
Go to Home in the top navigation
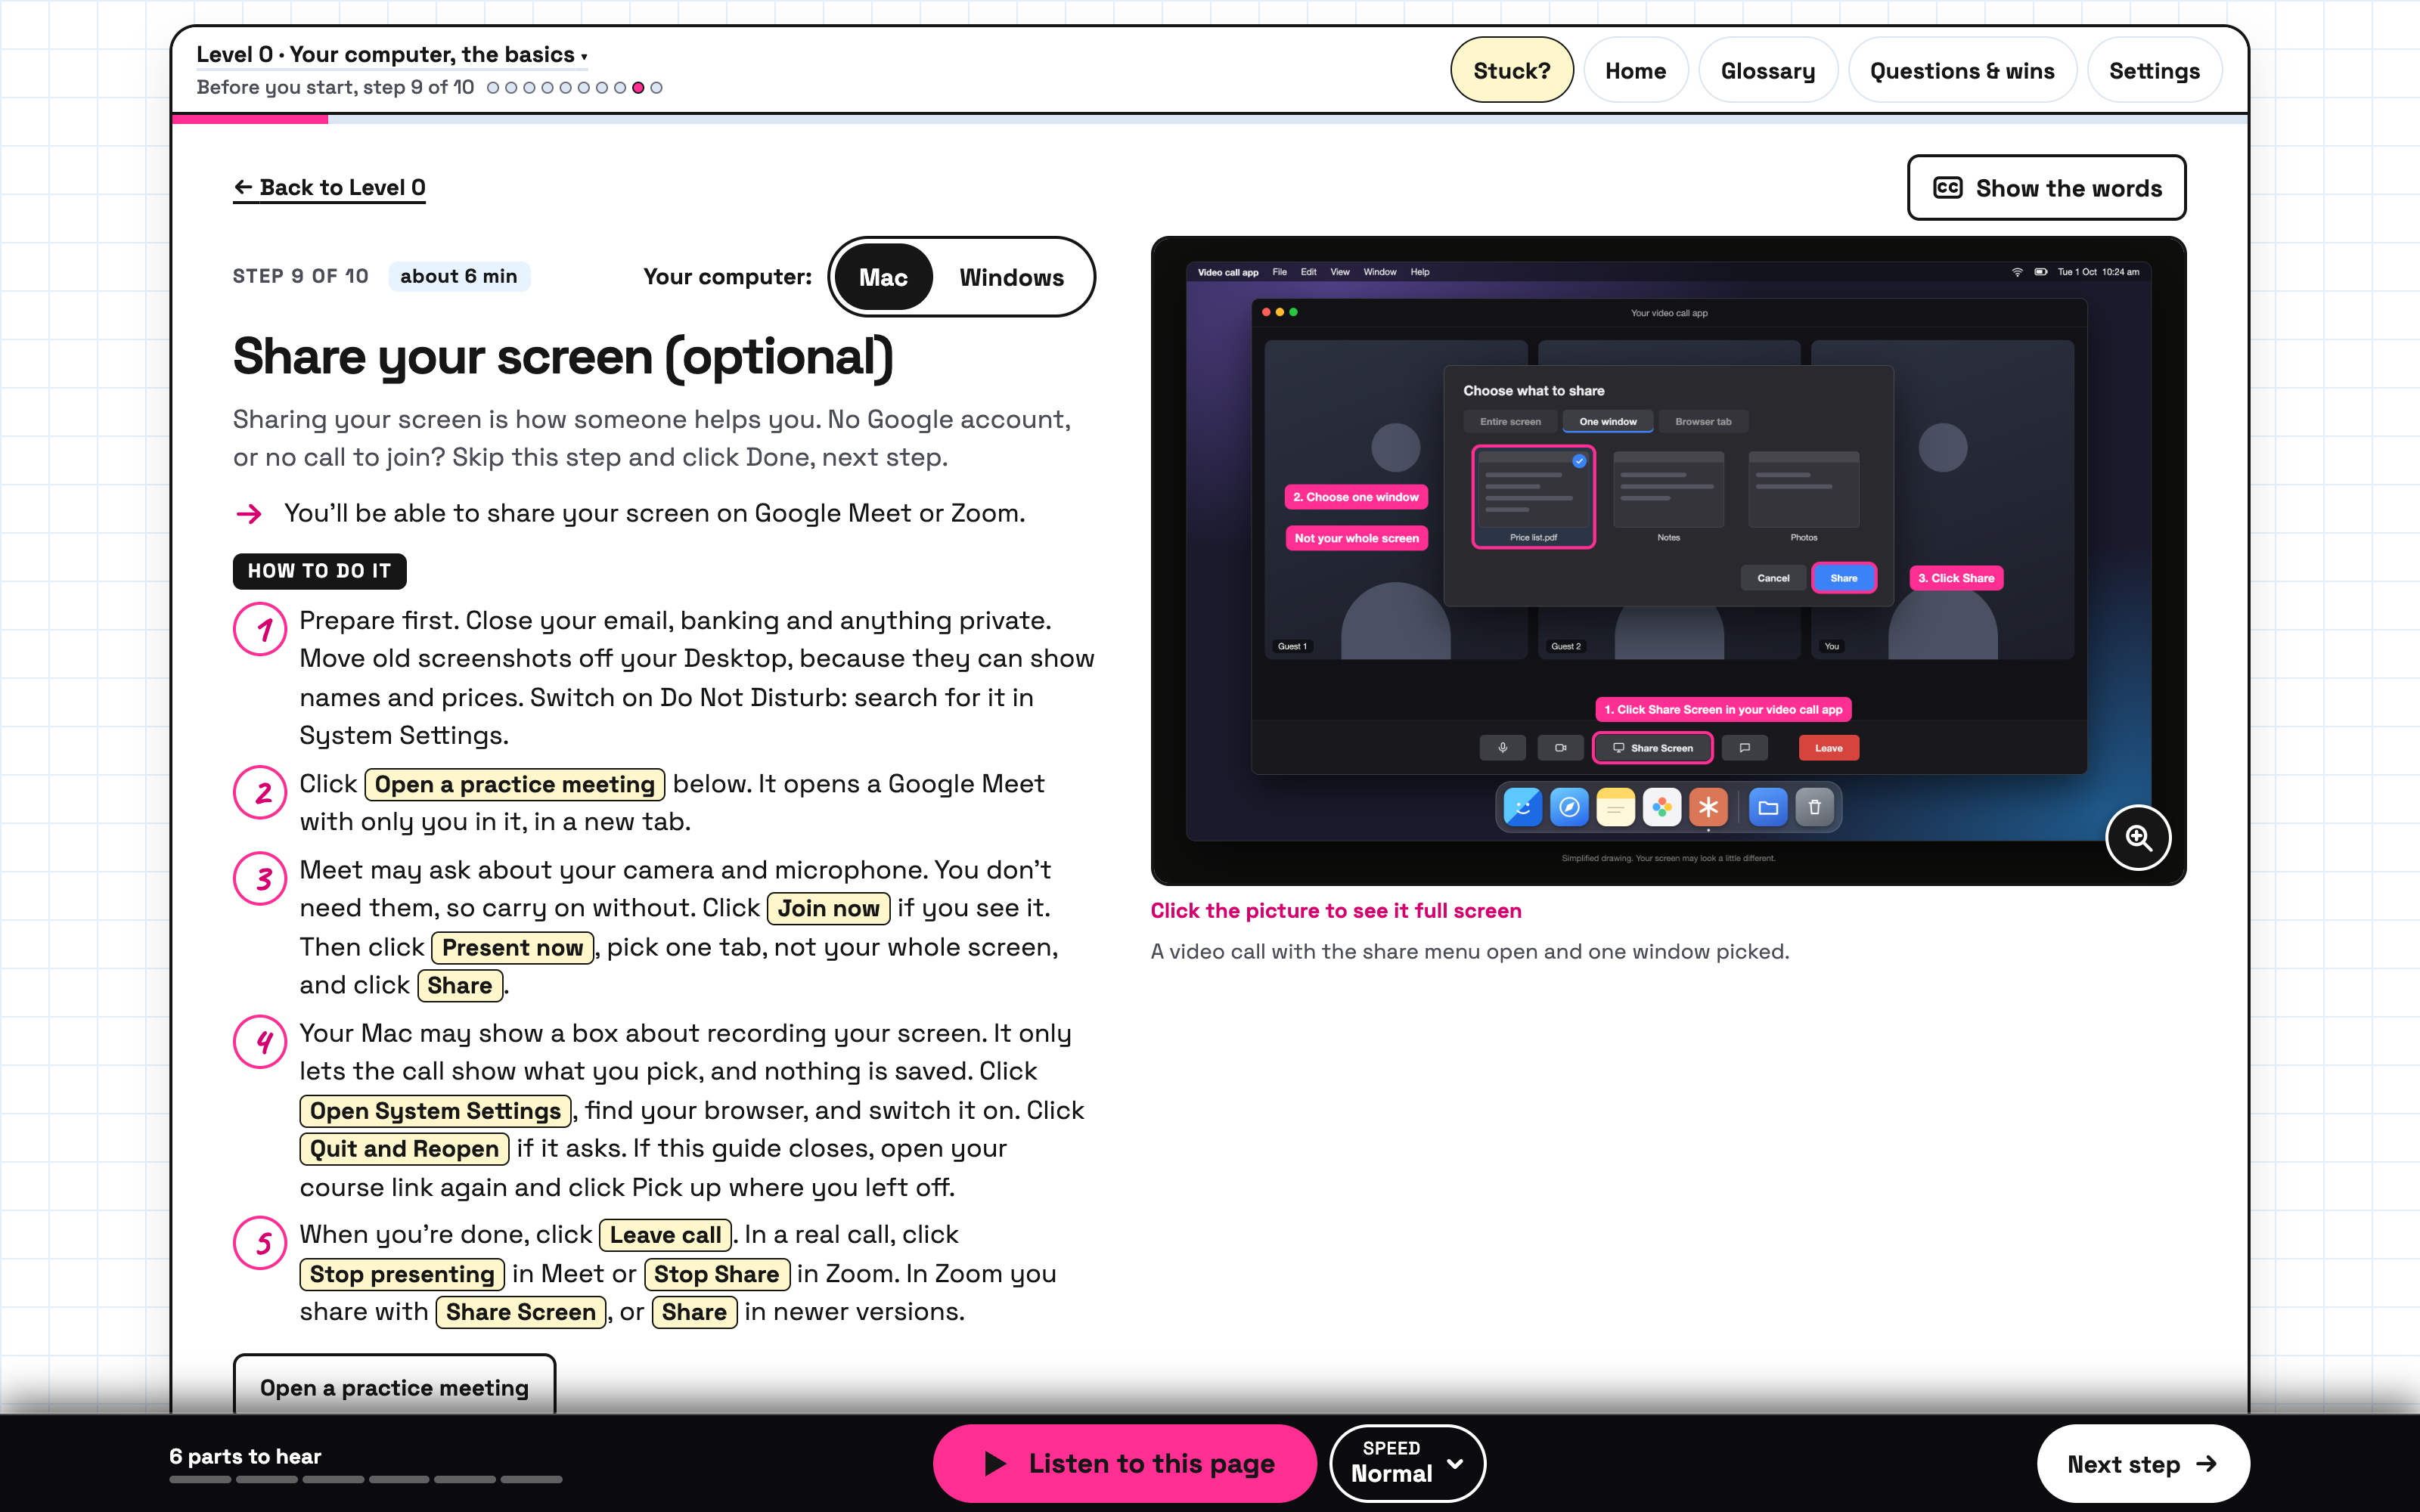click(1635, 71)
